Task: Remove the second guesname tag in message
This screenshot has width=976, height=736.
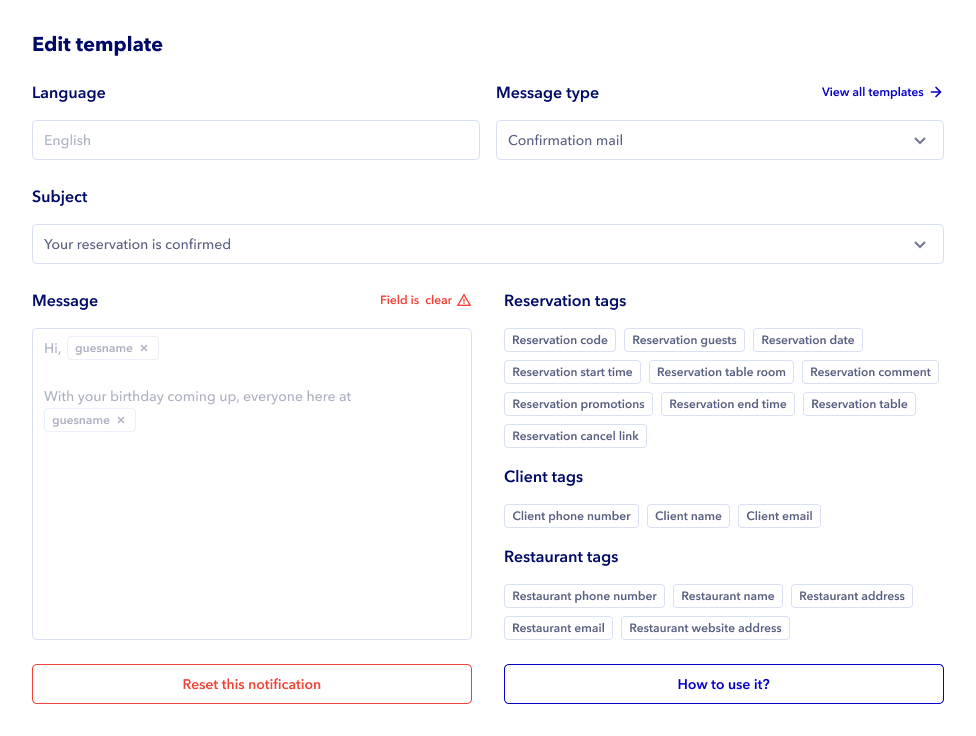Action: click(x=121, y=420)
